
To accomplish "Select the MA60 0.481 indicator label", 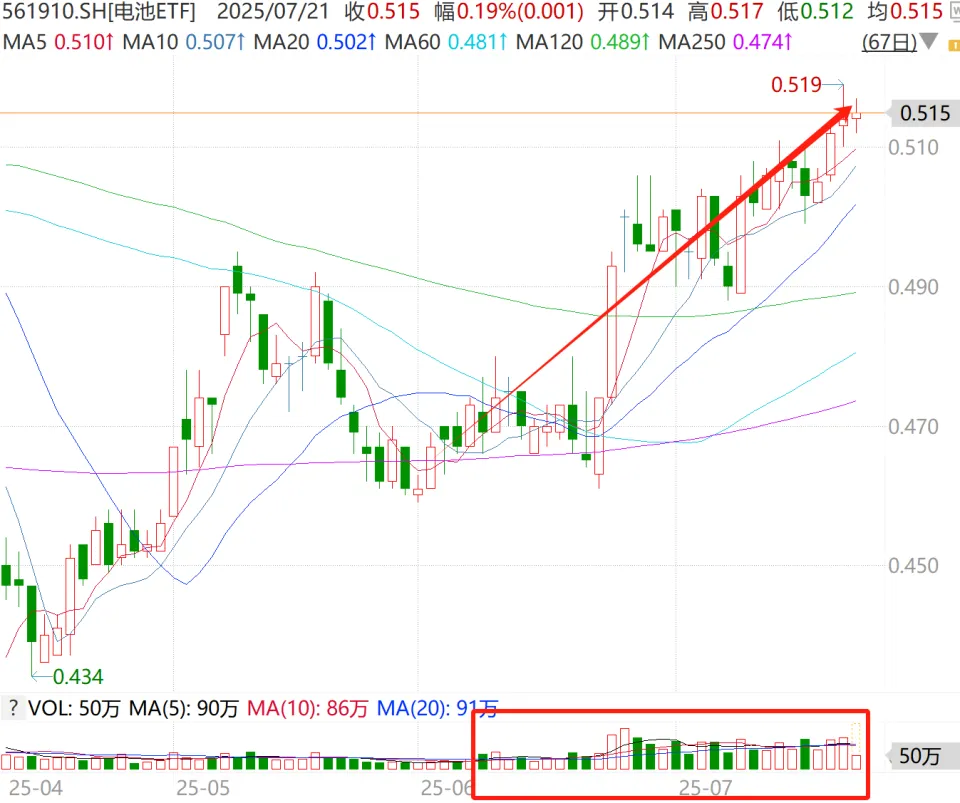I will pyautogui.click(x=446, y=42).
